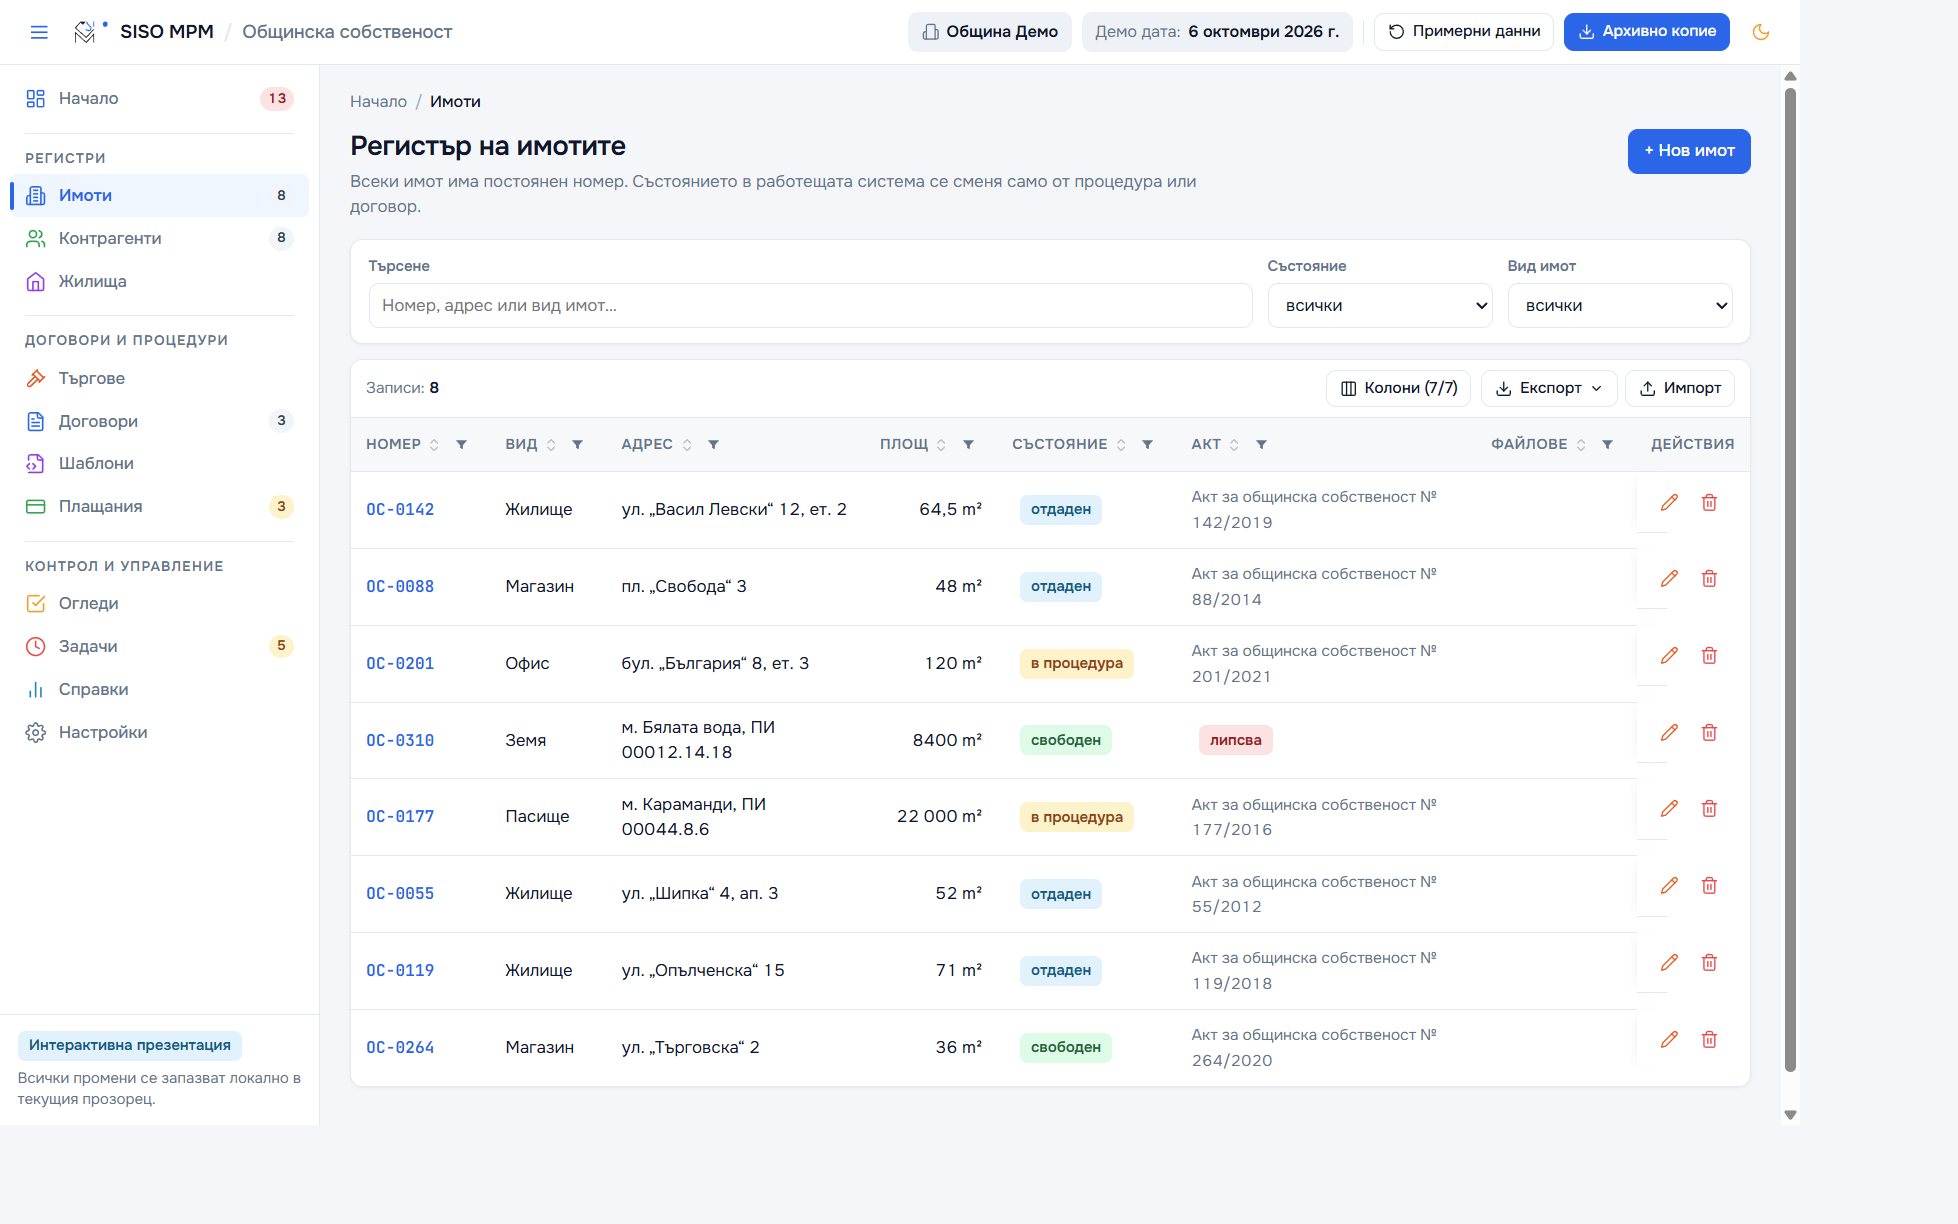Edit property OC-0142 with pencil icon
Viewport: 1958px width, 1224px height.
pyautogui.click(x=1669, y=502)
